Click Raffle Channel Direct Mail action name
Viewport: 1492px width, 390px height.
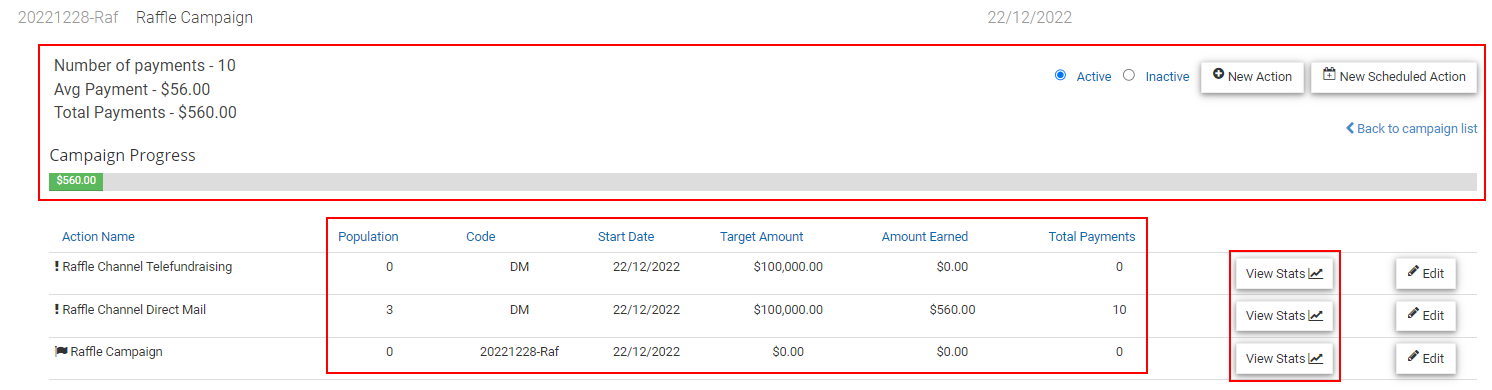pos(134,310)
